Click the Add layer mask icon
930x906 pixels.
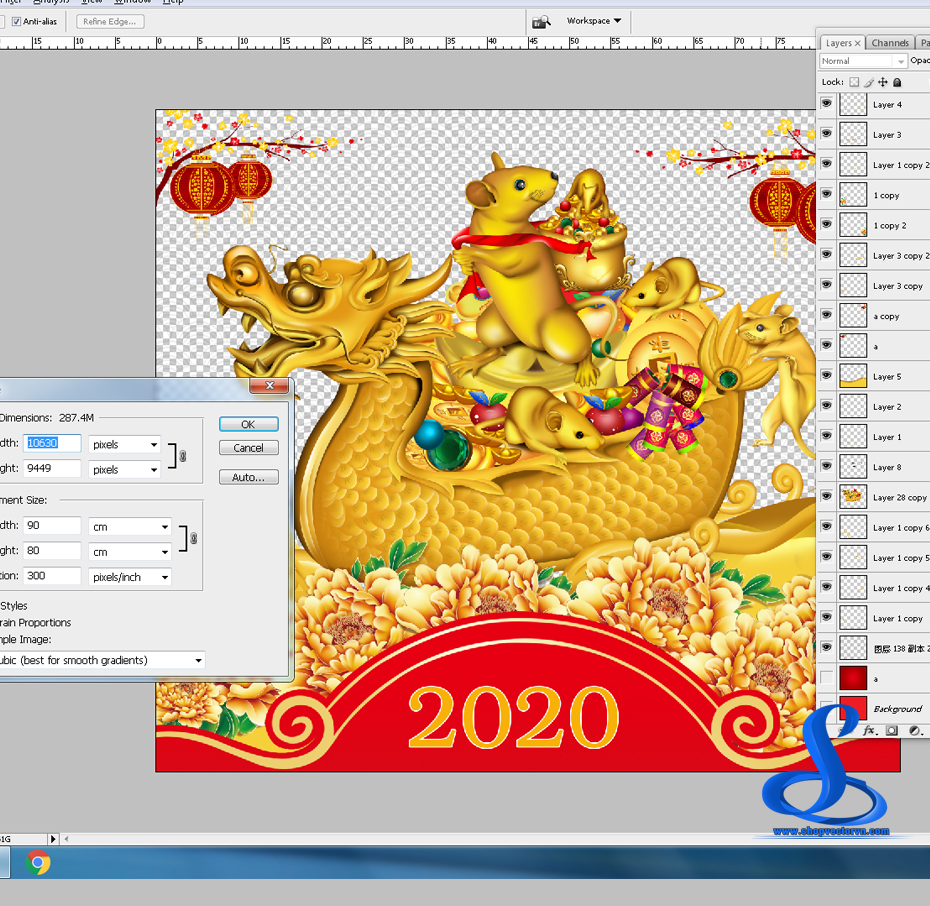(x=891, y=730)
